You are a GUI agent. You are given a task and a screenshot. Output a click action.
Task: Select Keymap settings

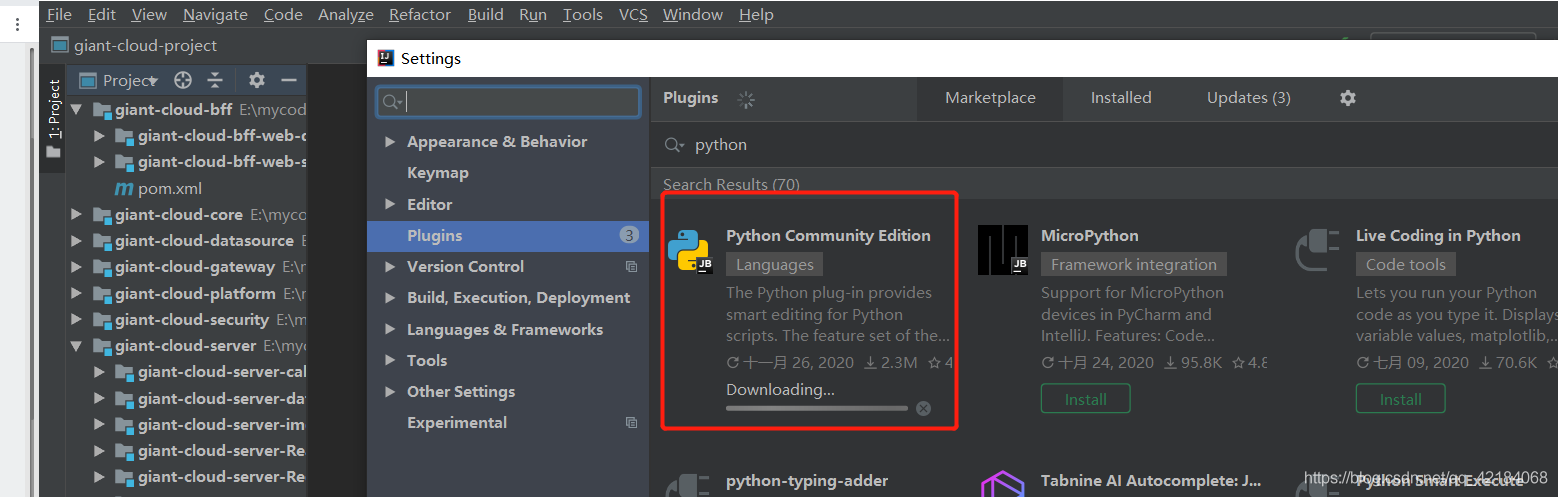tap(437, 173)
